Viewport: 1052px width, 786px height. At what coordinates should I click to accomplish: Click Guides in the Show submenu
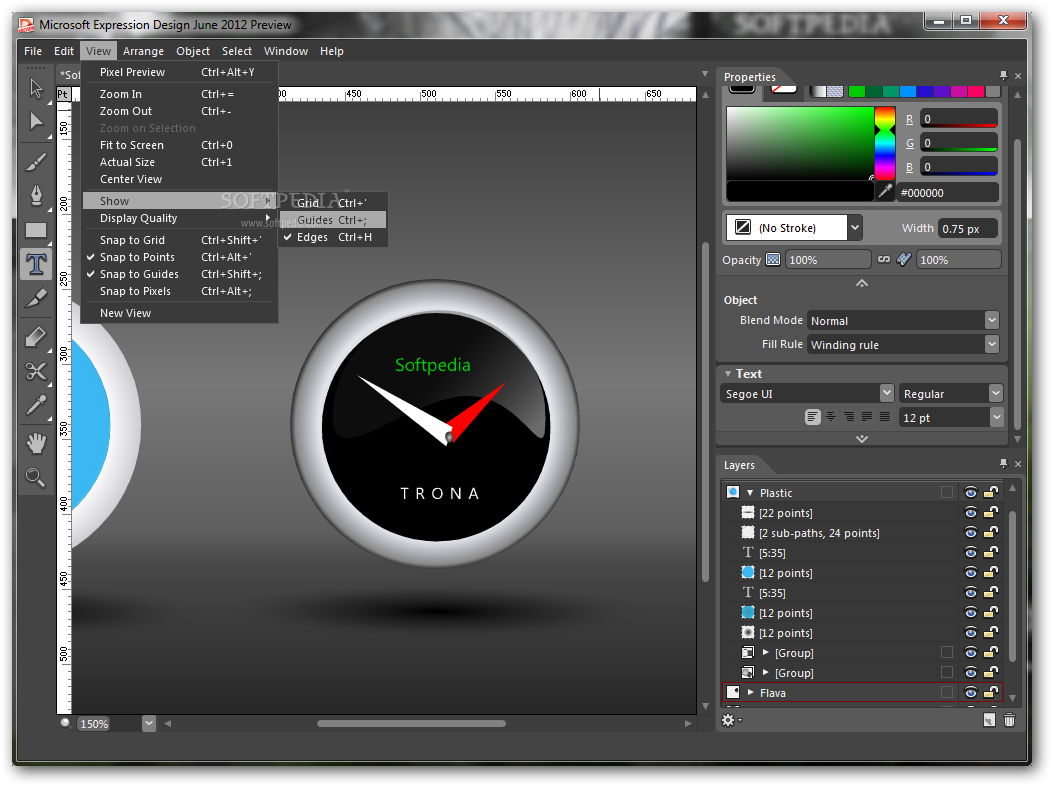point(333,220)
